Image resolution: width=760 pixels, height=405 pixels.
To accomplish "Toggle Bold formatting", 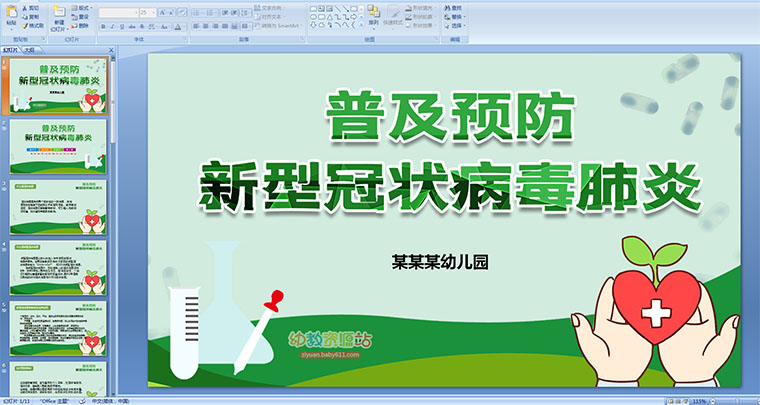I will click(101, 26).
